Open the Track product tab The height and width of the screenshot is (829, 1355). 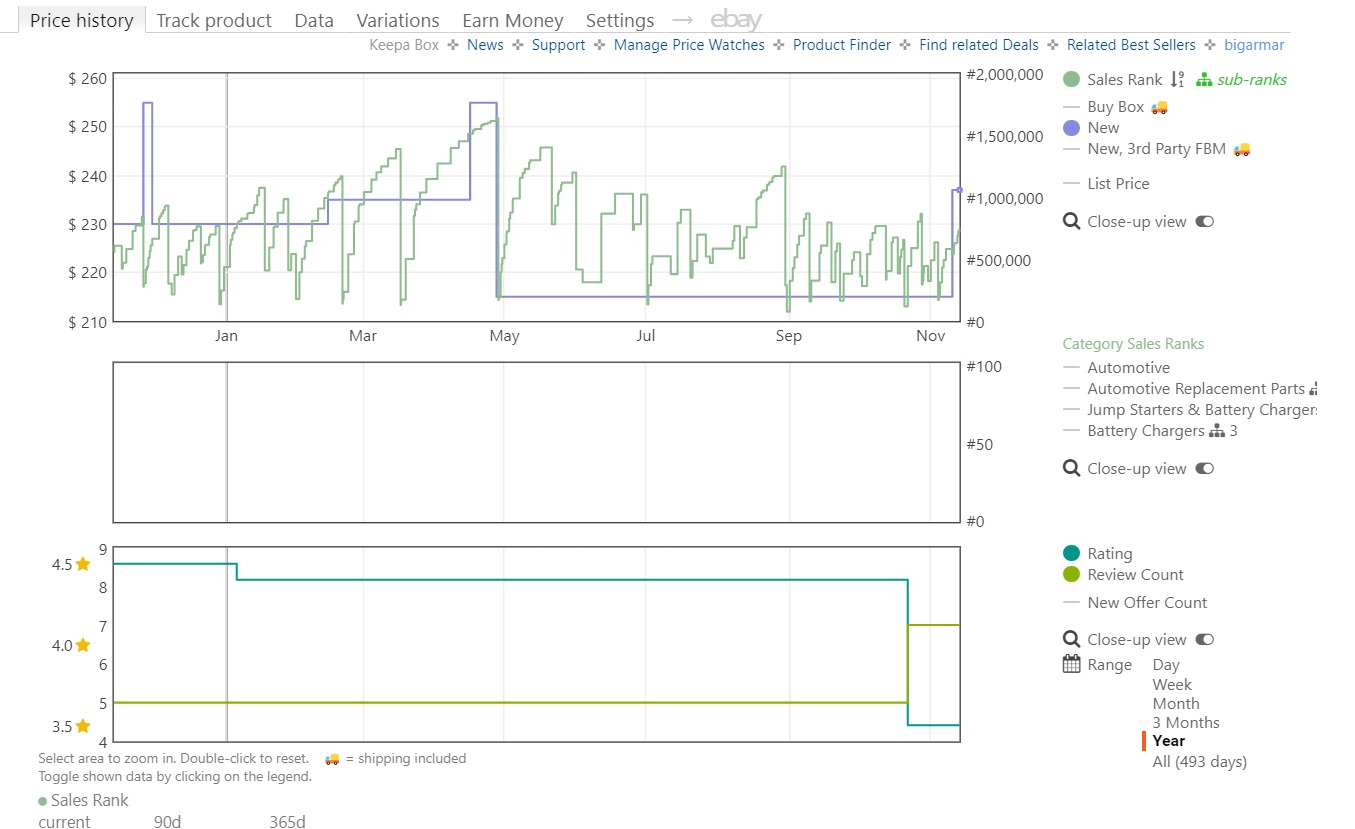(x=214, y=20)
